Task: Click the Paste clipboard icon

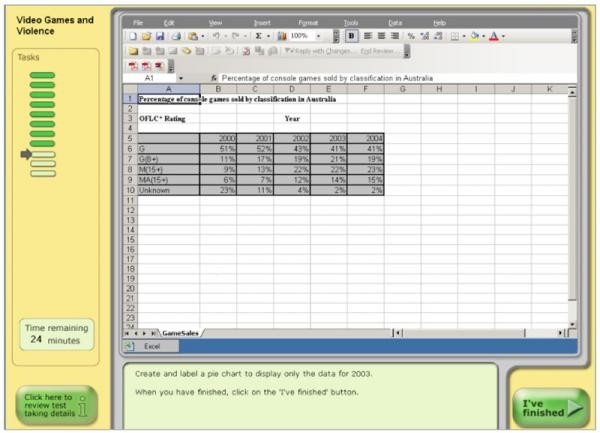Action: point(193,36)
